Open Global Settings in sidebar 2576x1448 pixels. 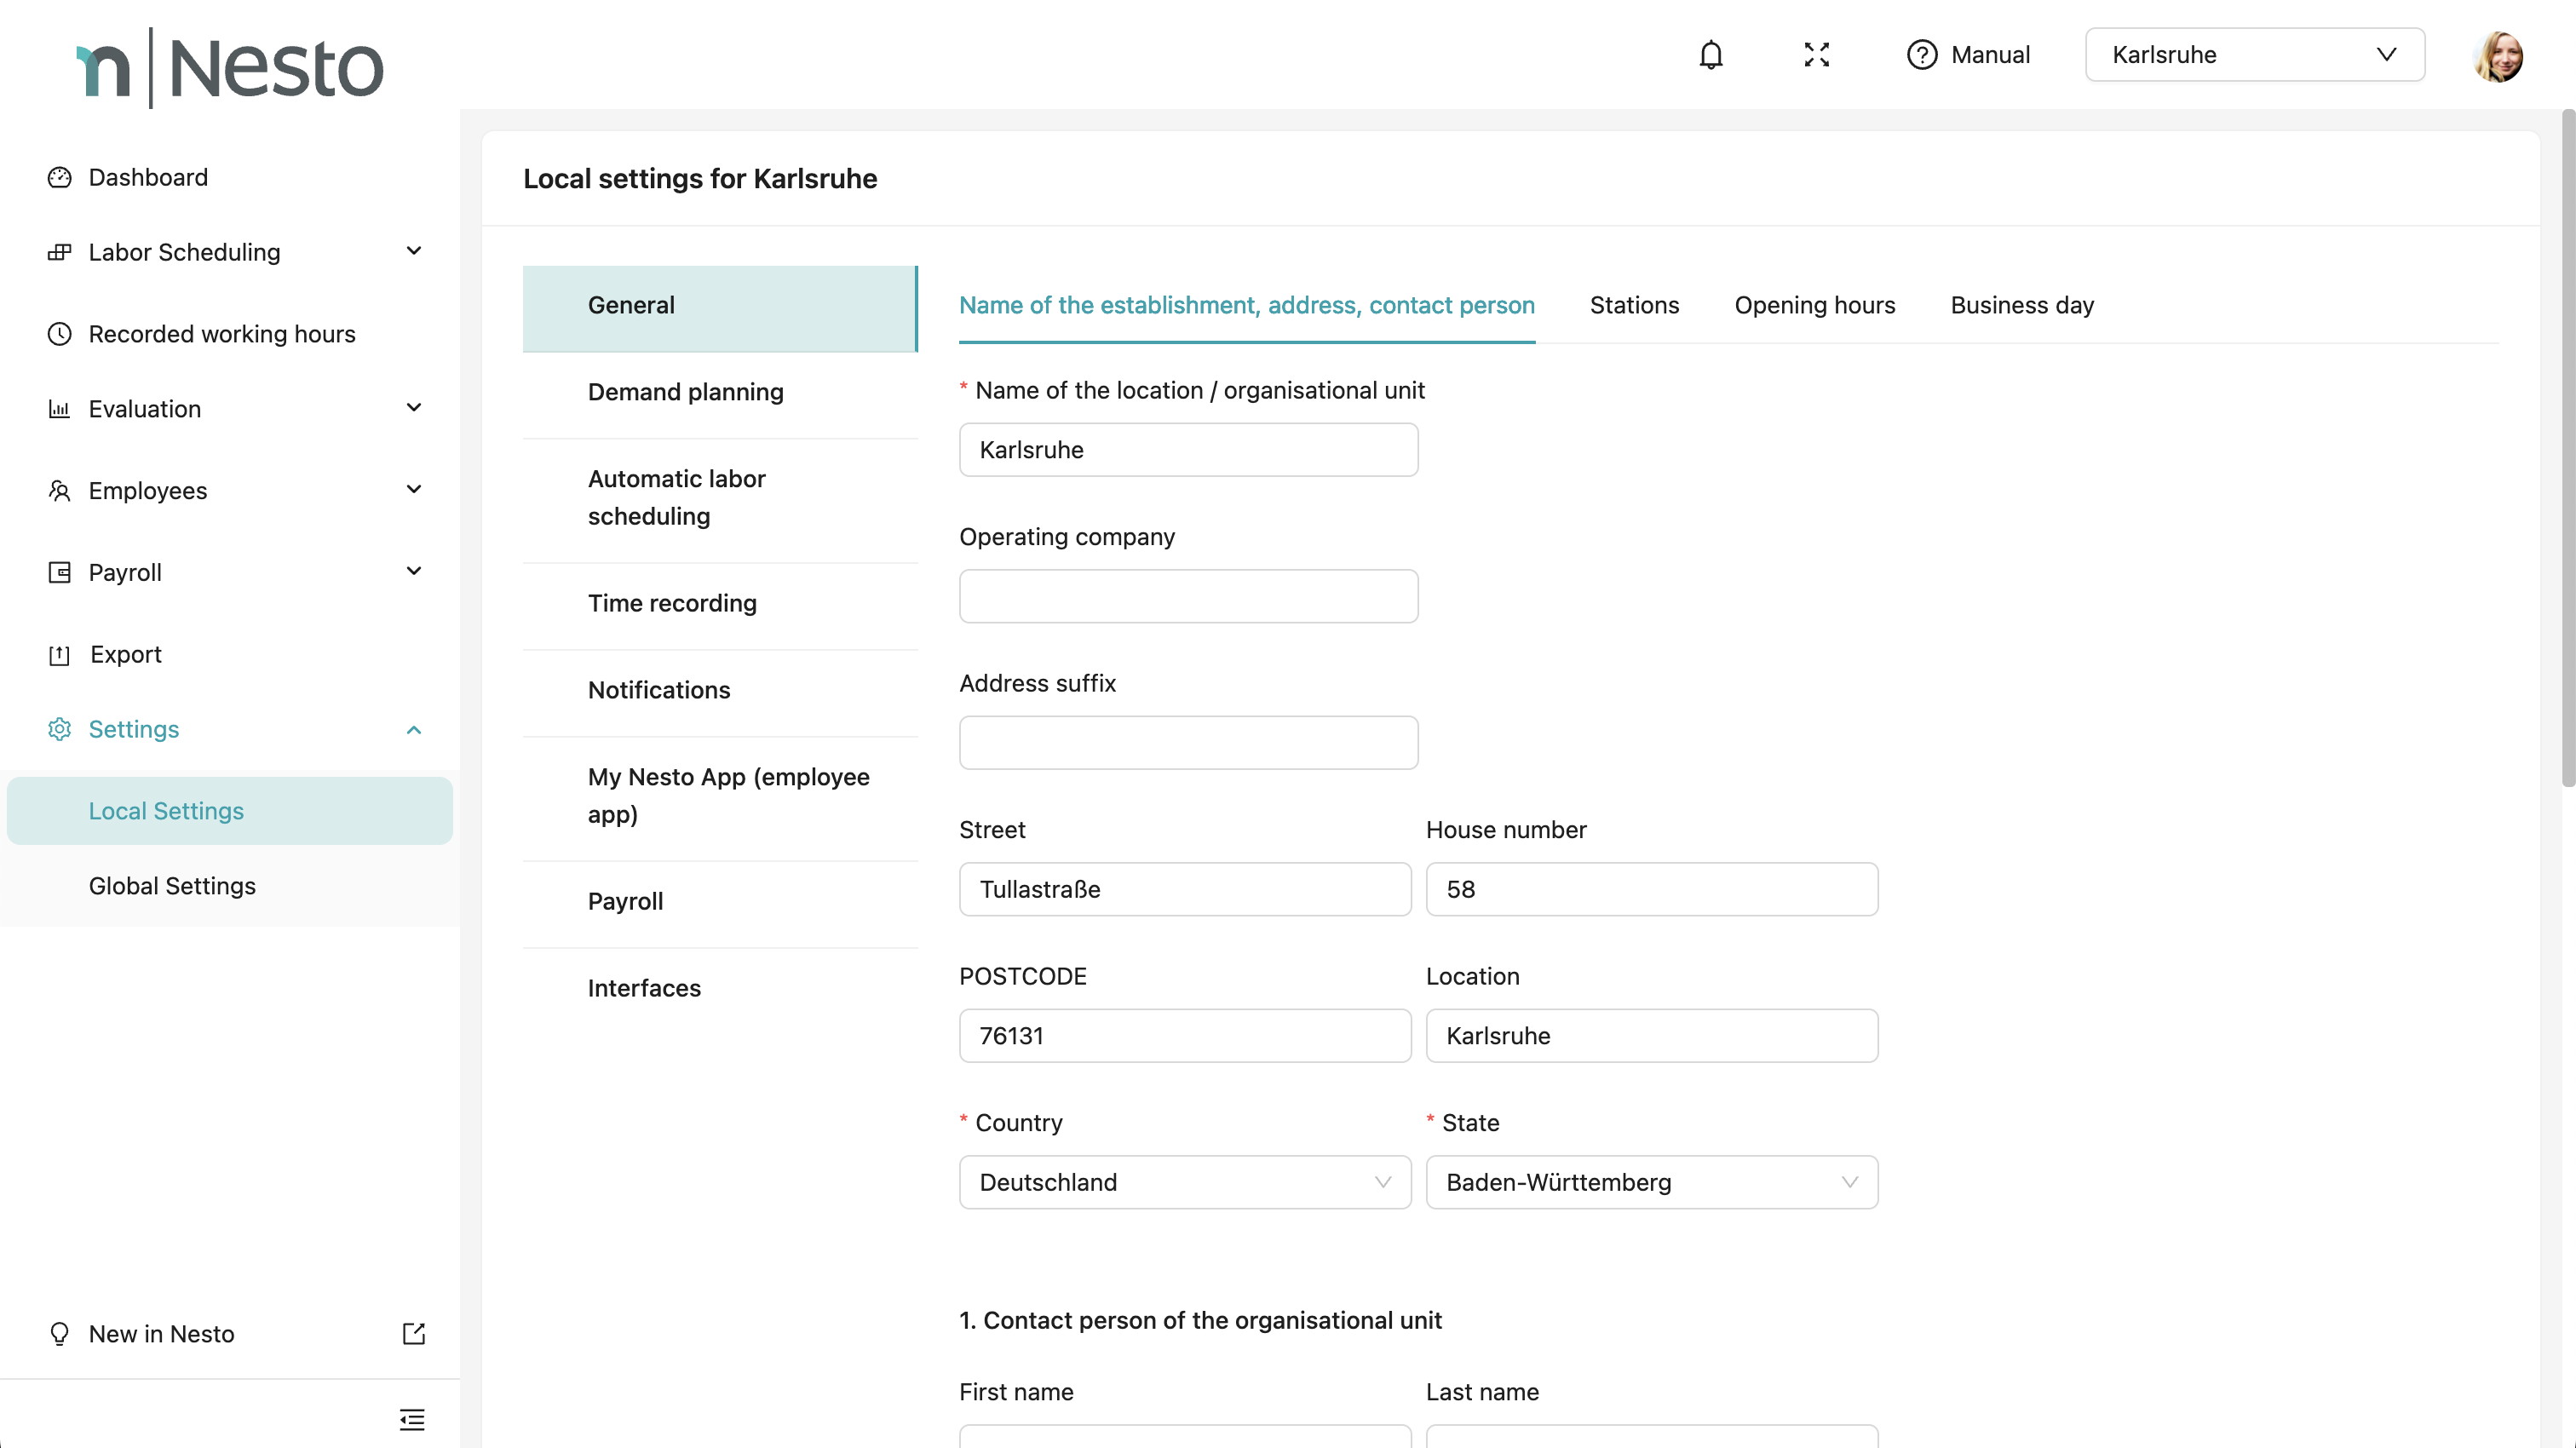click(x=172, y=886)
